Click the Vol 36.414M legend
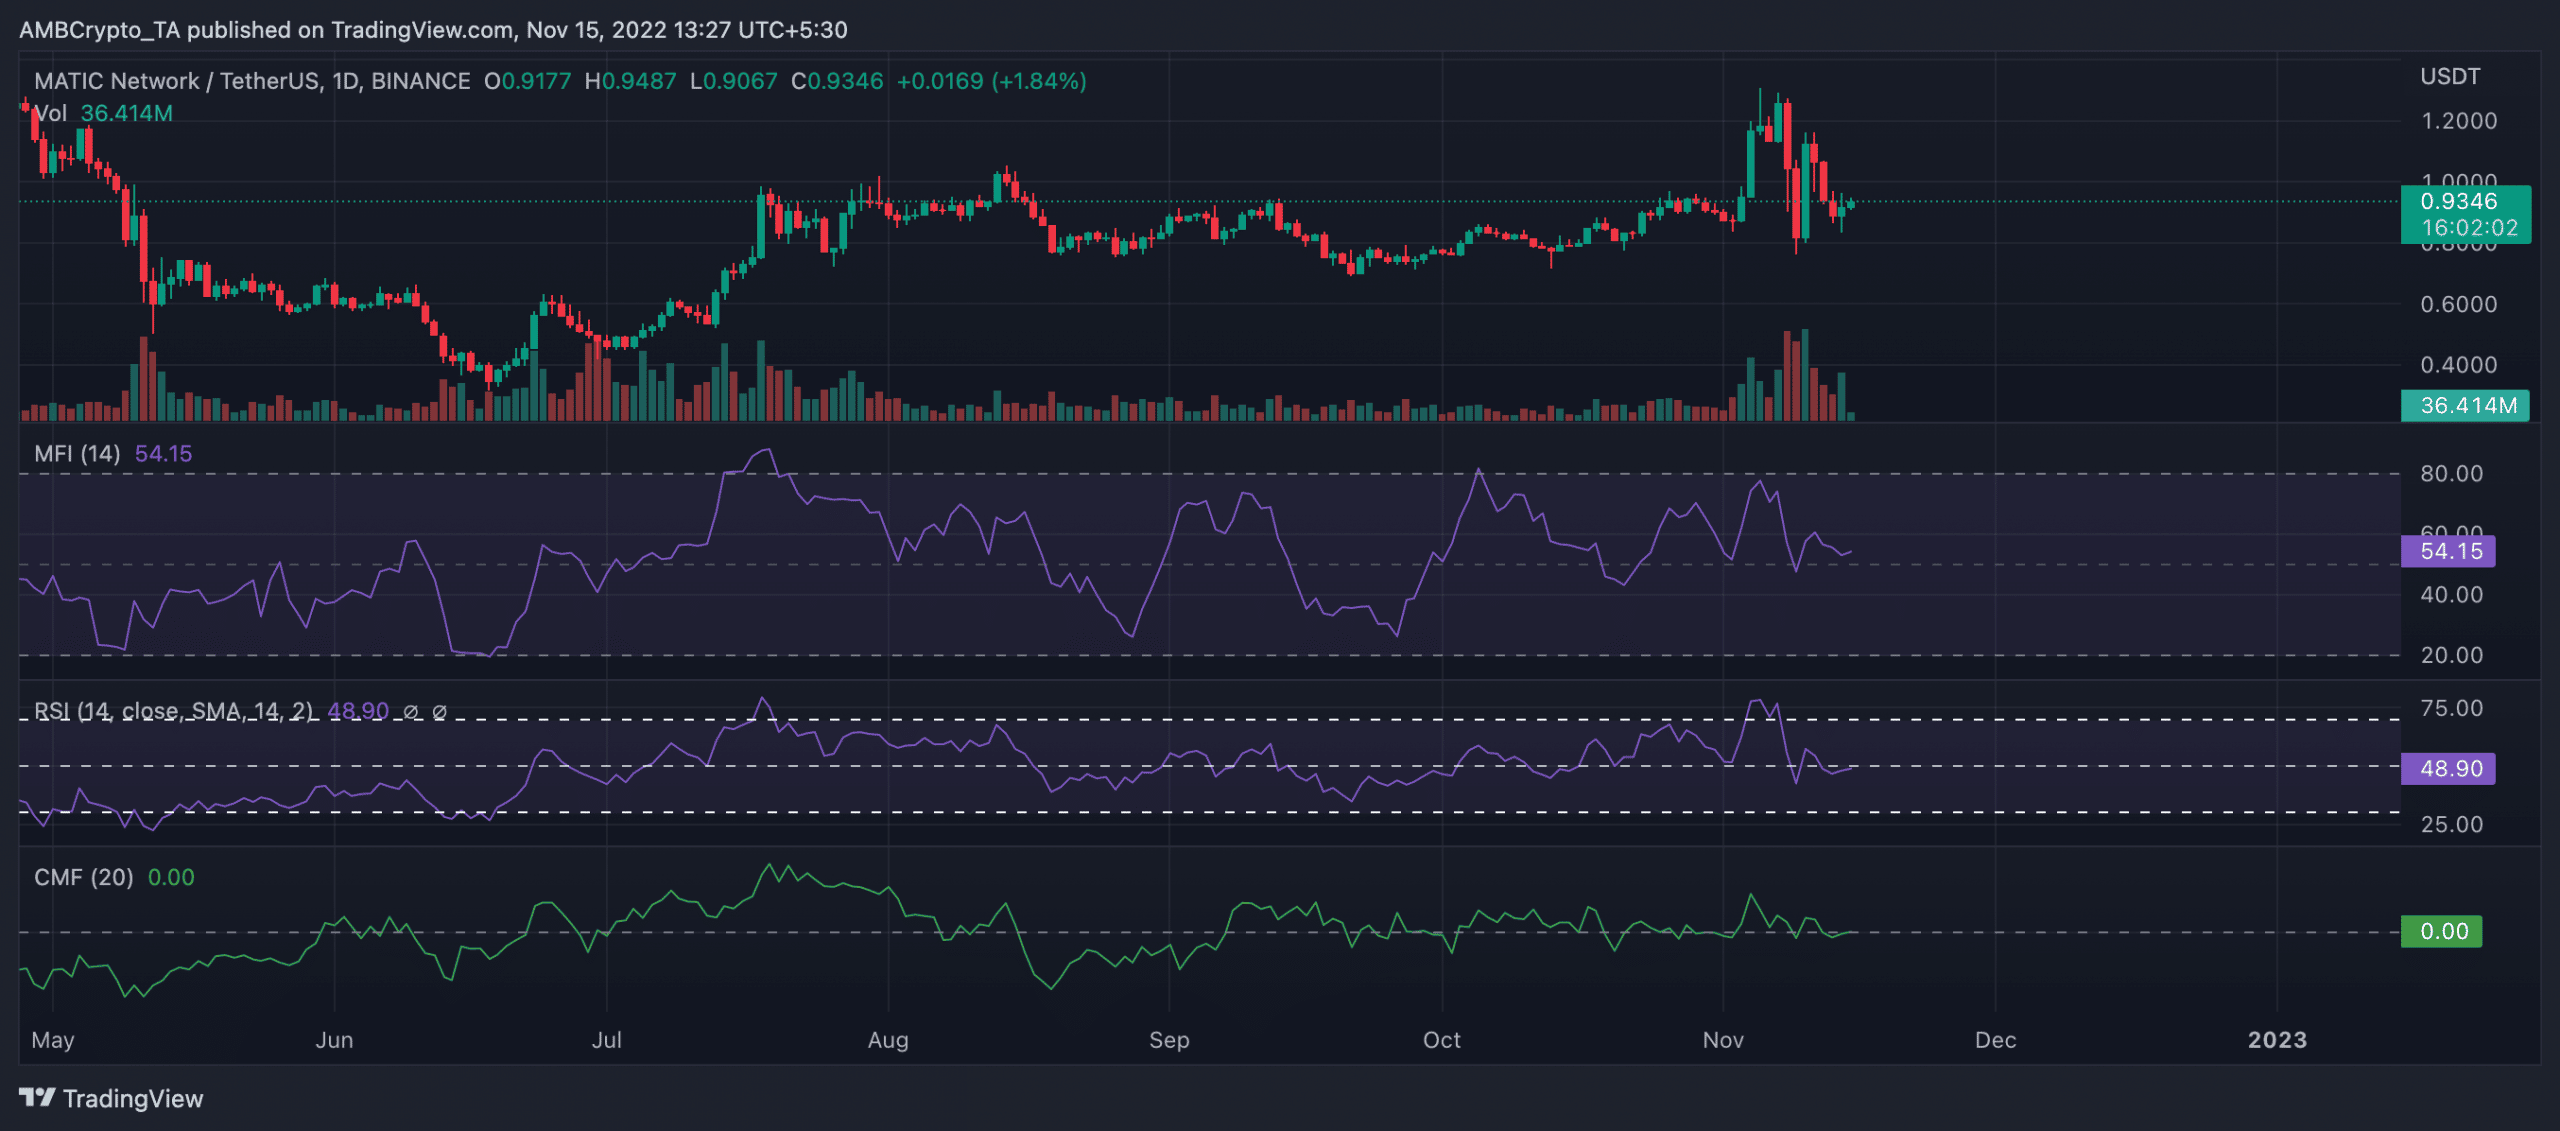Viewport: 2560px width, 1131px height. click(104, 113)
